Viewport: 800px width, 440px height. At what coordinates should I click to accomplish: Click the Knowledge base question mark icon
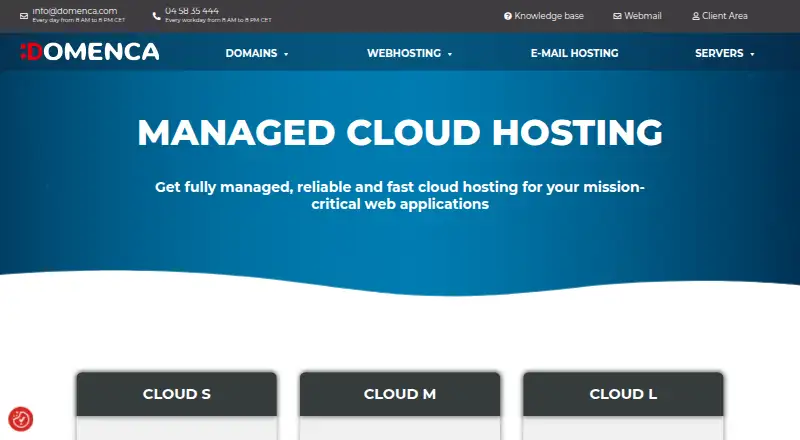click(508, 16)
